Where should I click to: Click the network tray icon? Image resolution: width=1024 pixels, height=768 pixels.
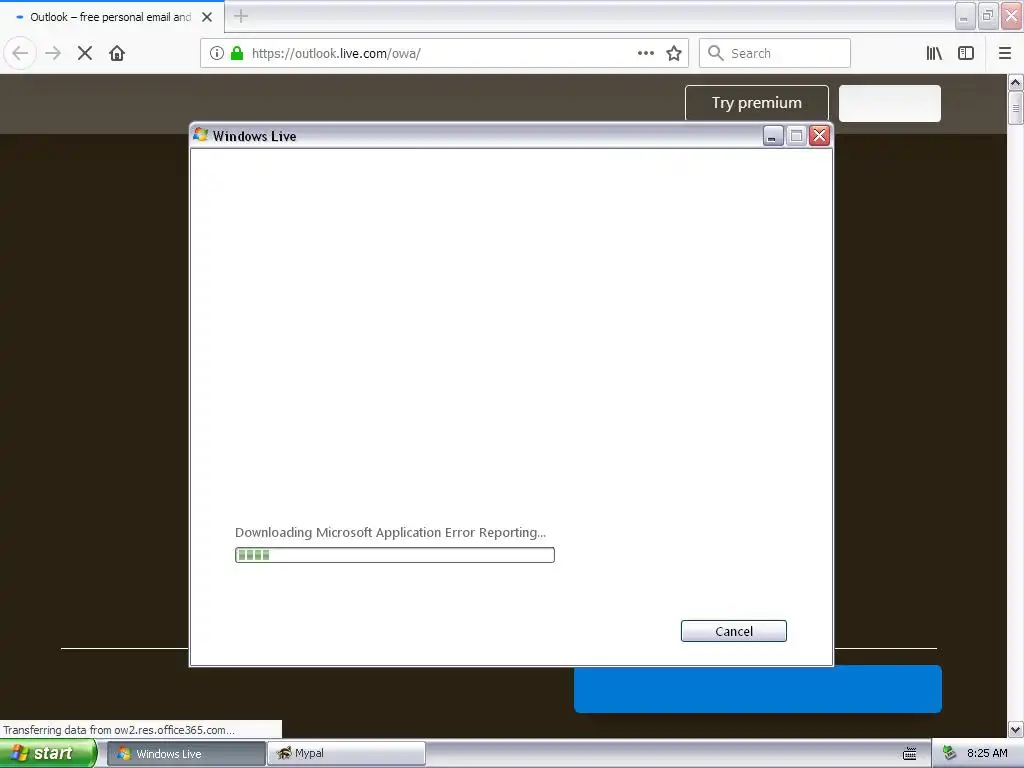coord(949,754)
